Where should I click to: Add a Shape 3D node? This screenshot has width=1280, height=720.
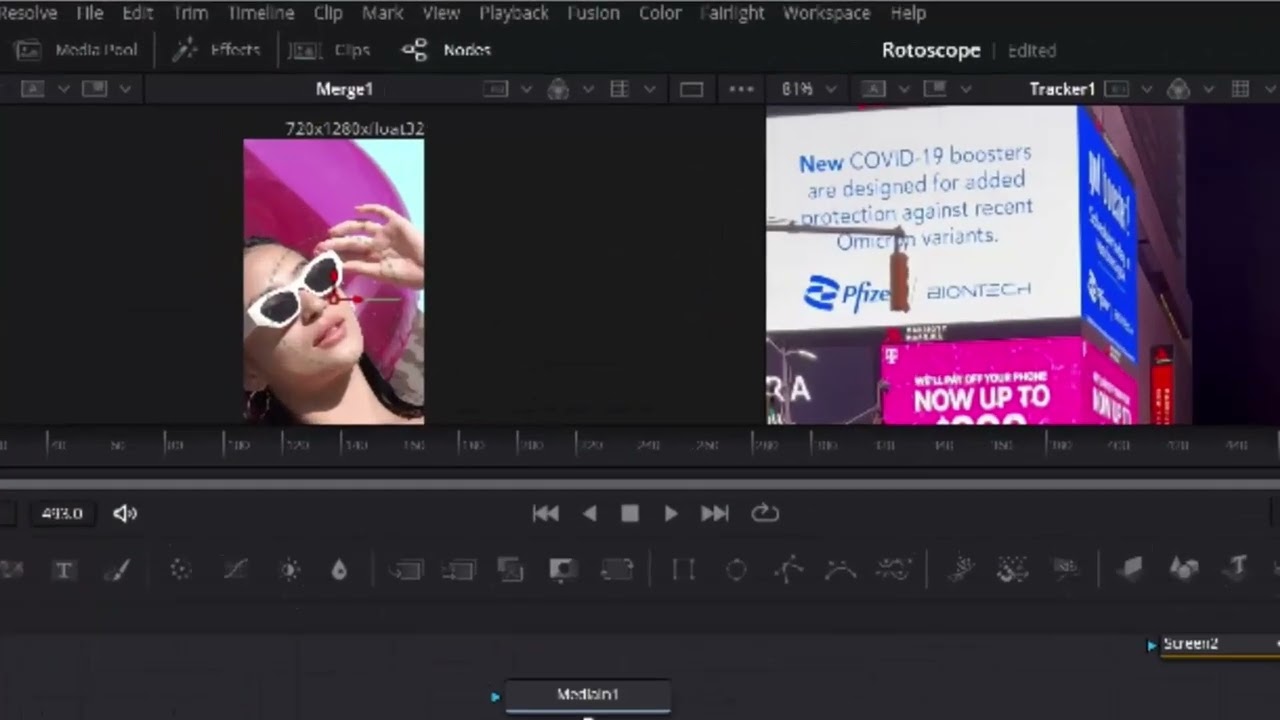click(1184, 569)
